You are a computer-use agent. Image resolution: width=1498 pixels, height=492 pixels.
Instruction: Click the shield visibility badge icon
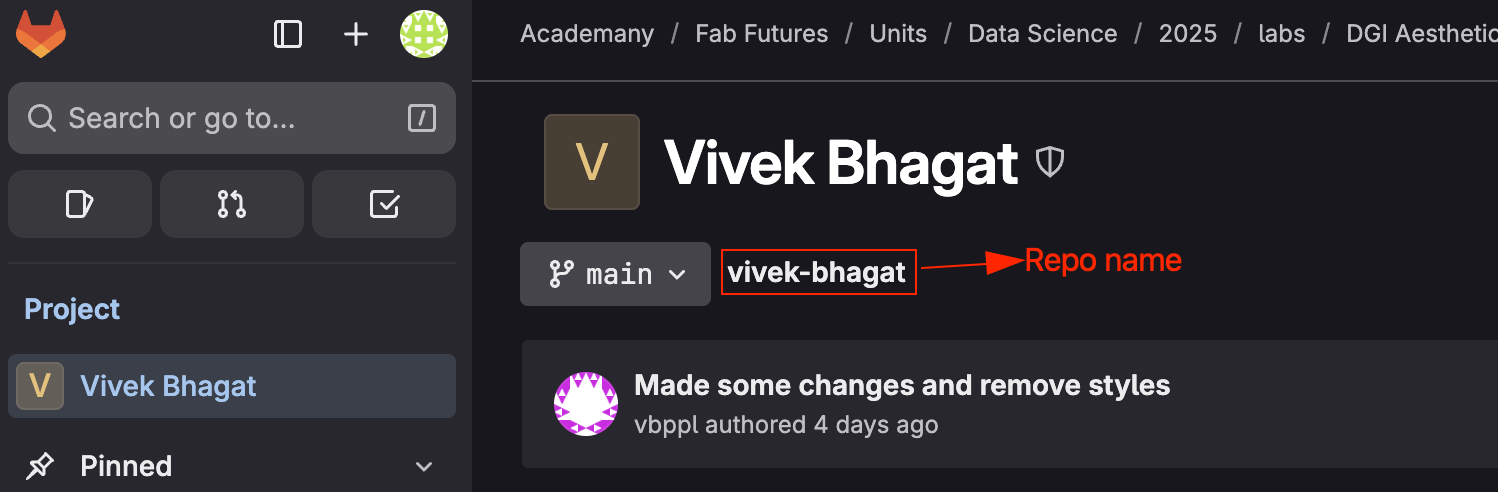[1049, 162]
